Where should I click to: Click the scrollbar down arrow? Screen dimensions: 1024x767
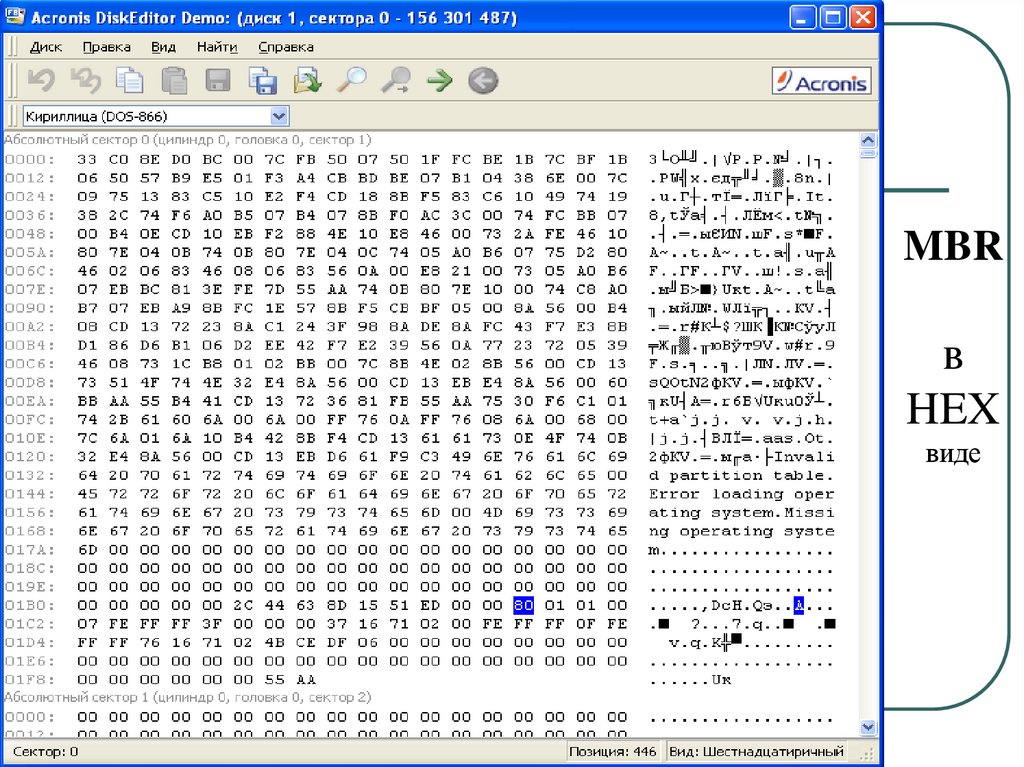pos(869,728)
